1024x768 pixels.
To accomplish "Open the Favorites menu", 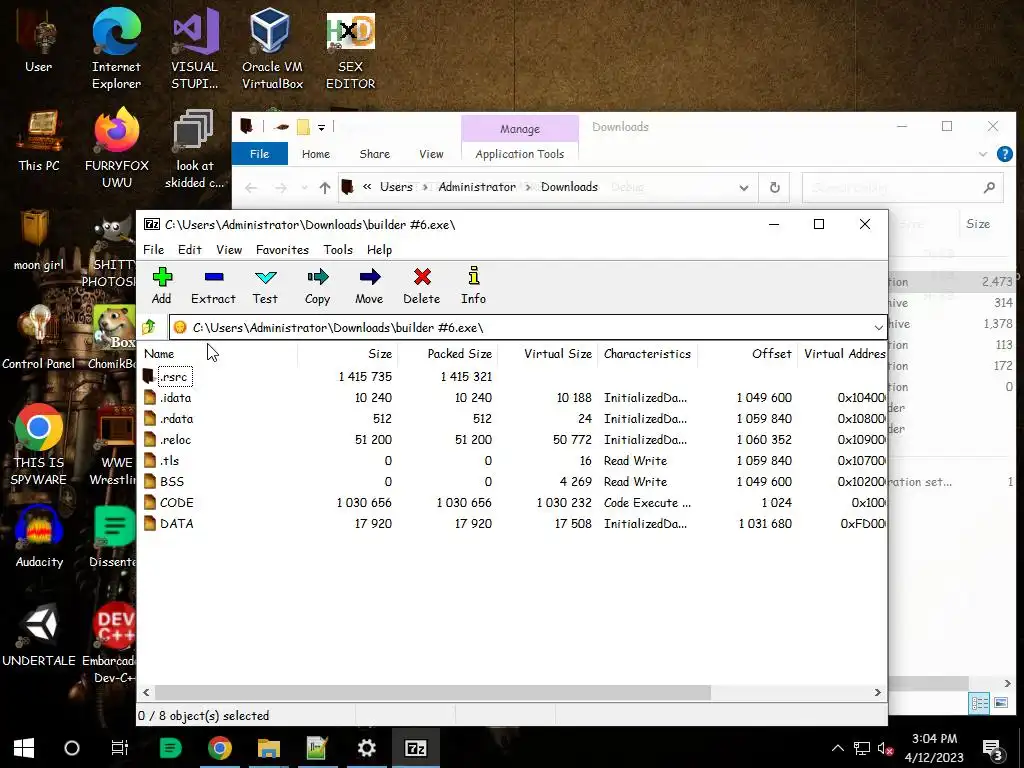I will 282,249.
